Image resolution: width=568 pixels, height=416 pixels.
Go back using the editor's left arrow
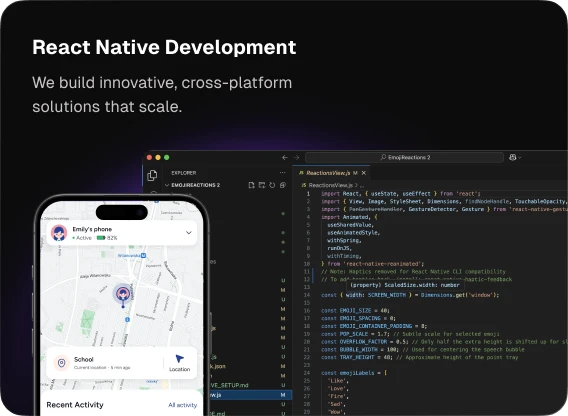tap(285, 157)
